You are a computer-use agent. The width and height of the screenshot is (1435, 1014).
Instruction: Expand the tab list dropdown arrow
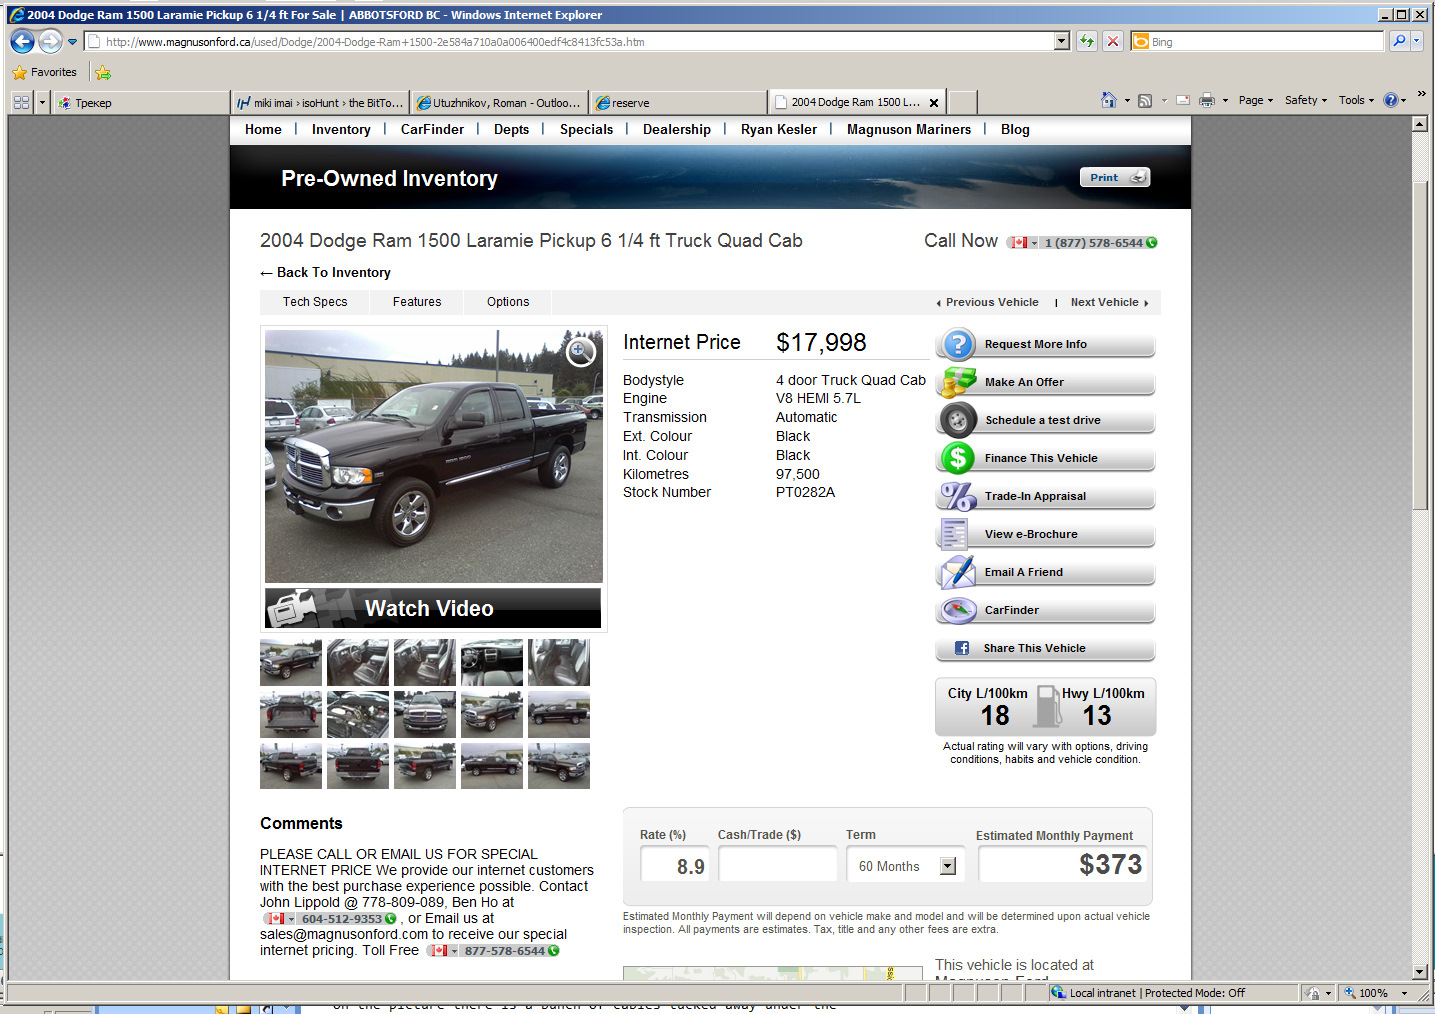[x=42, y=102]
